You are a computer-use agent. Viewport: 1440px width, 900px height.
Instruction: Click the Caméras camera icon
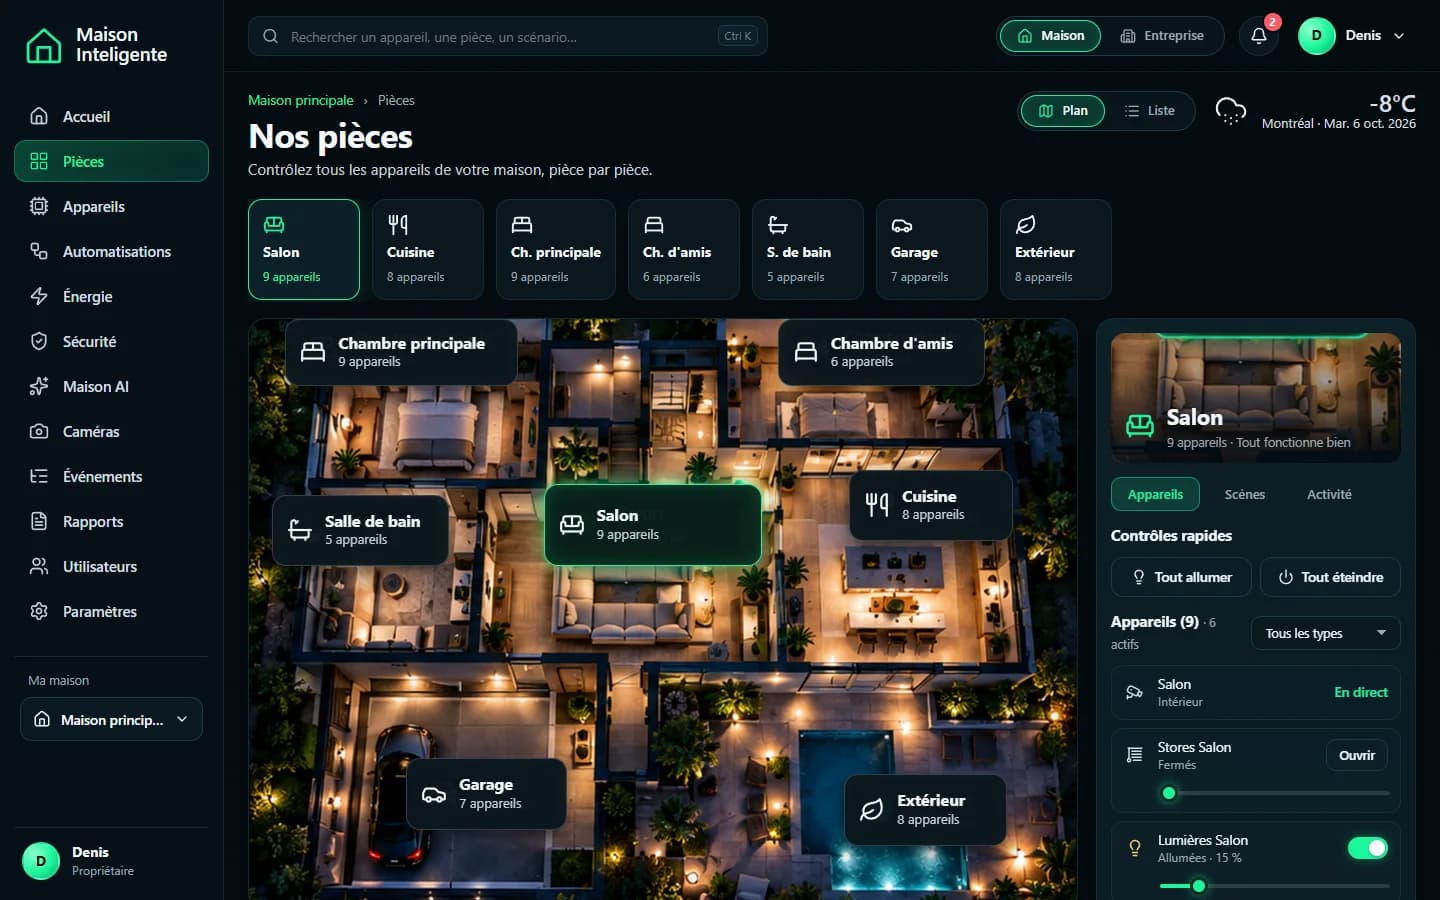[39, 431]
